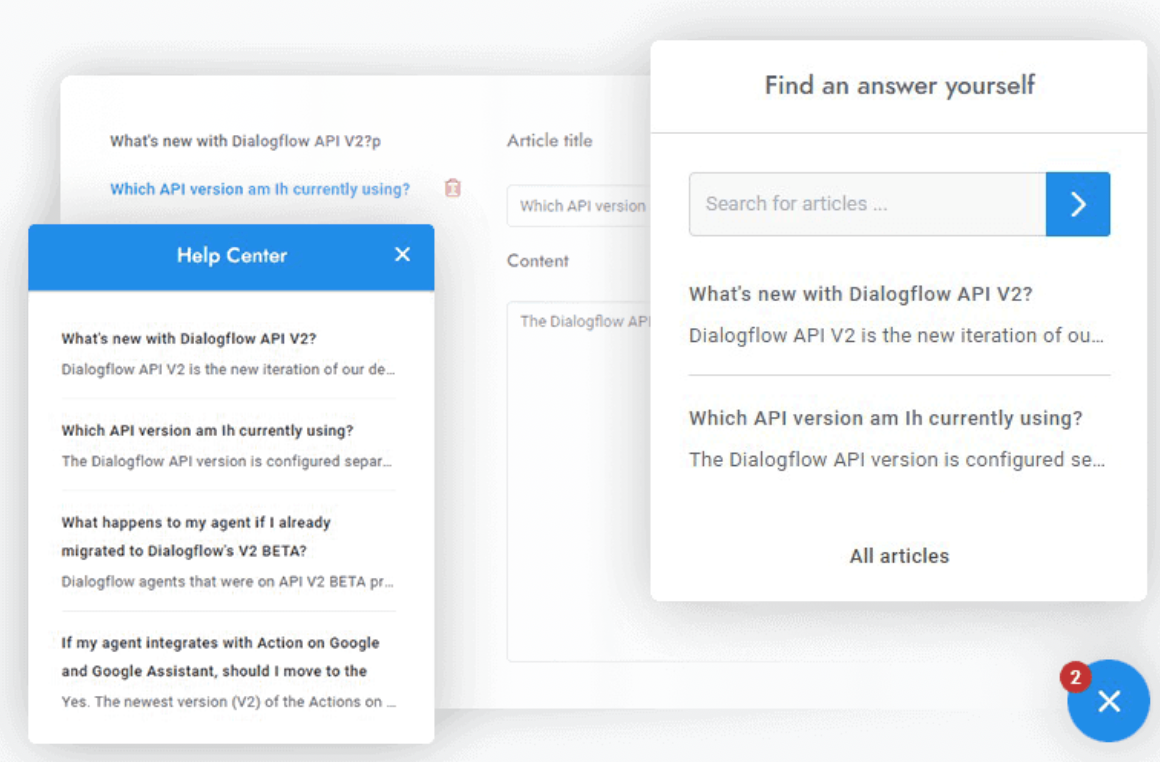This screenshot has height=762, width=1160.
Task: Open All articles link
Action: click(899, 556)
